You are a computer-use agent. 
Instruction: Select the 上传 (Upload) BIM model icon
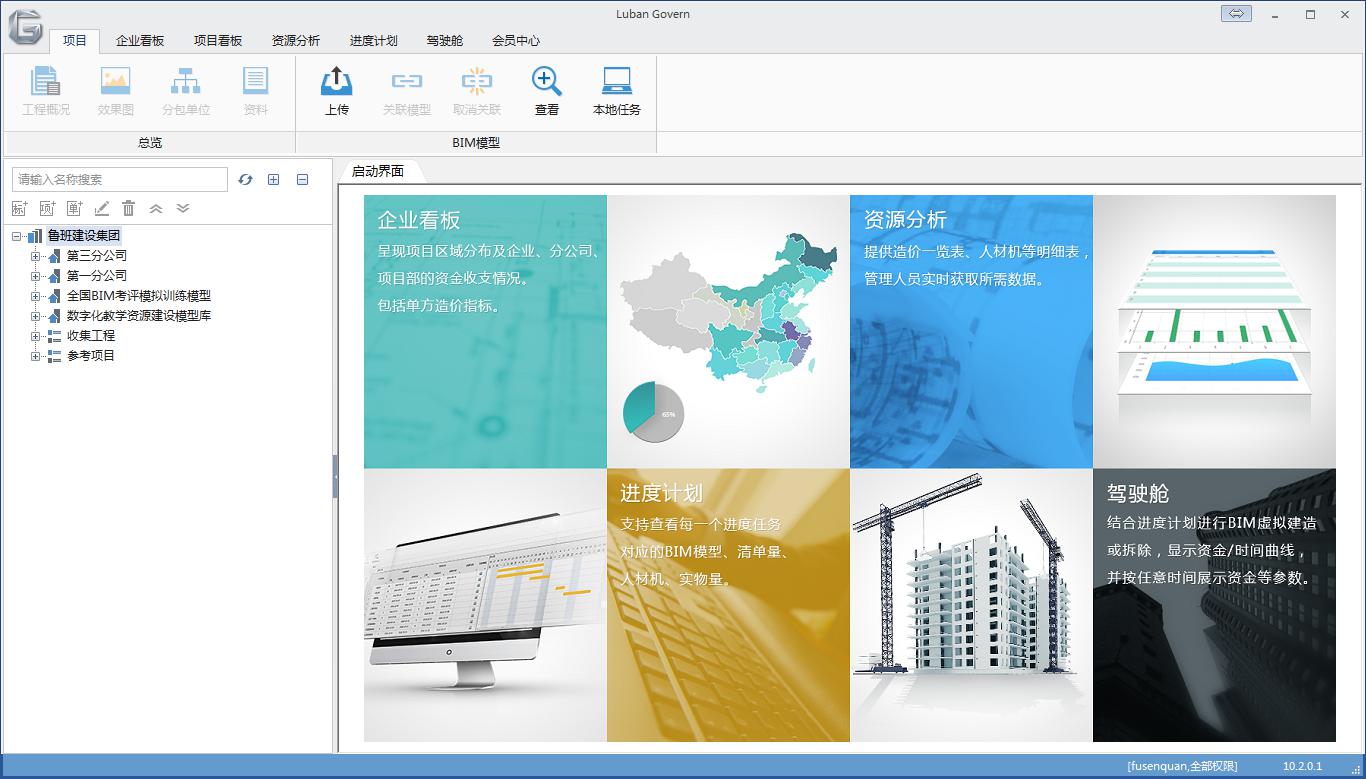pos(336,90)
